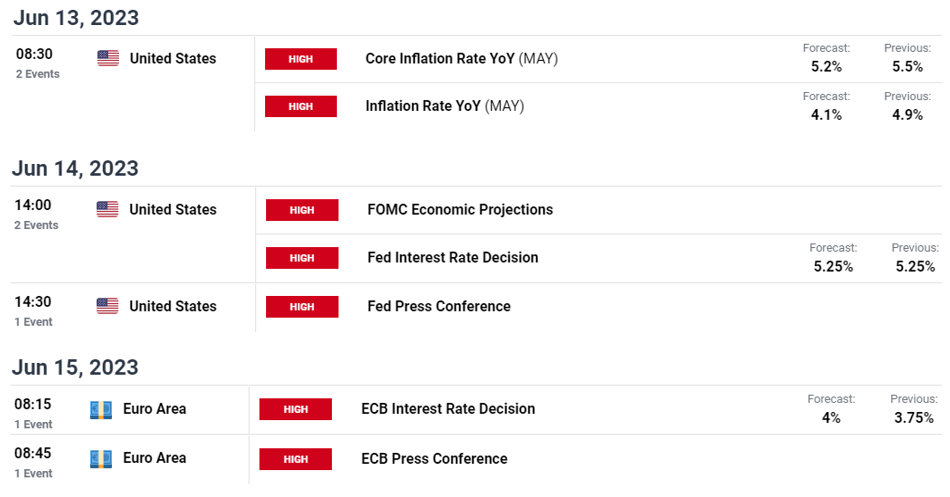Click the US flag for the 14:00 events

click(x=107, y=209)
